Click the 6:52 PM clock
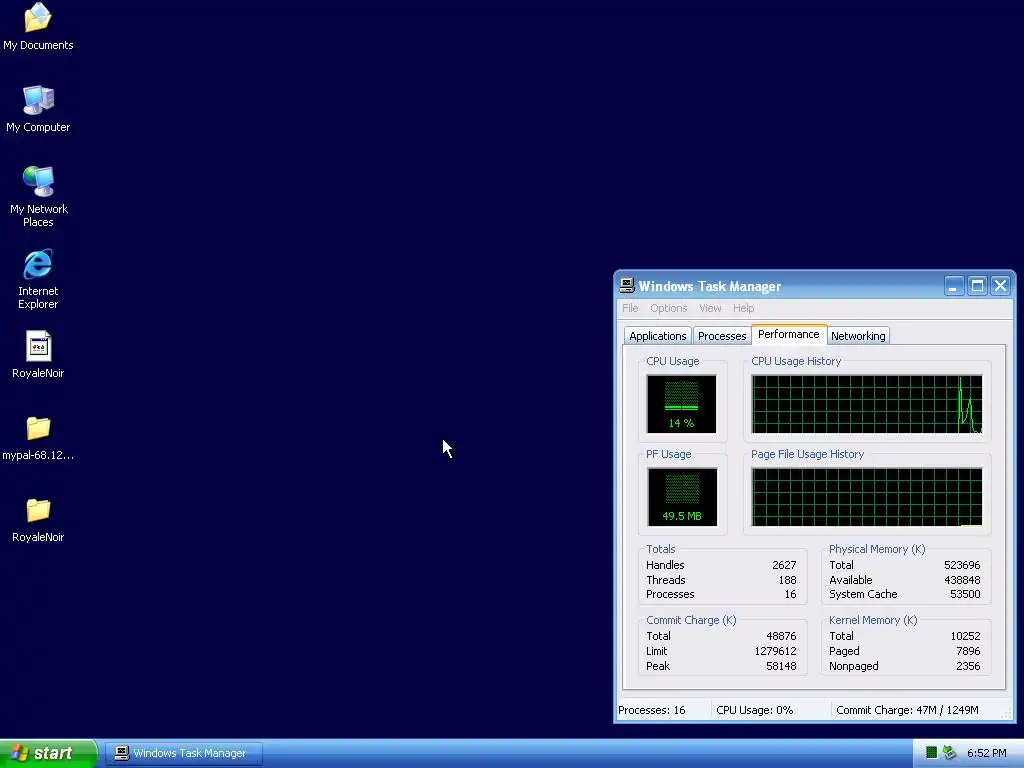The width and height of the screenshot is (1024, 768). (x=986, y=753)
